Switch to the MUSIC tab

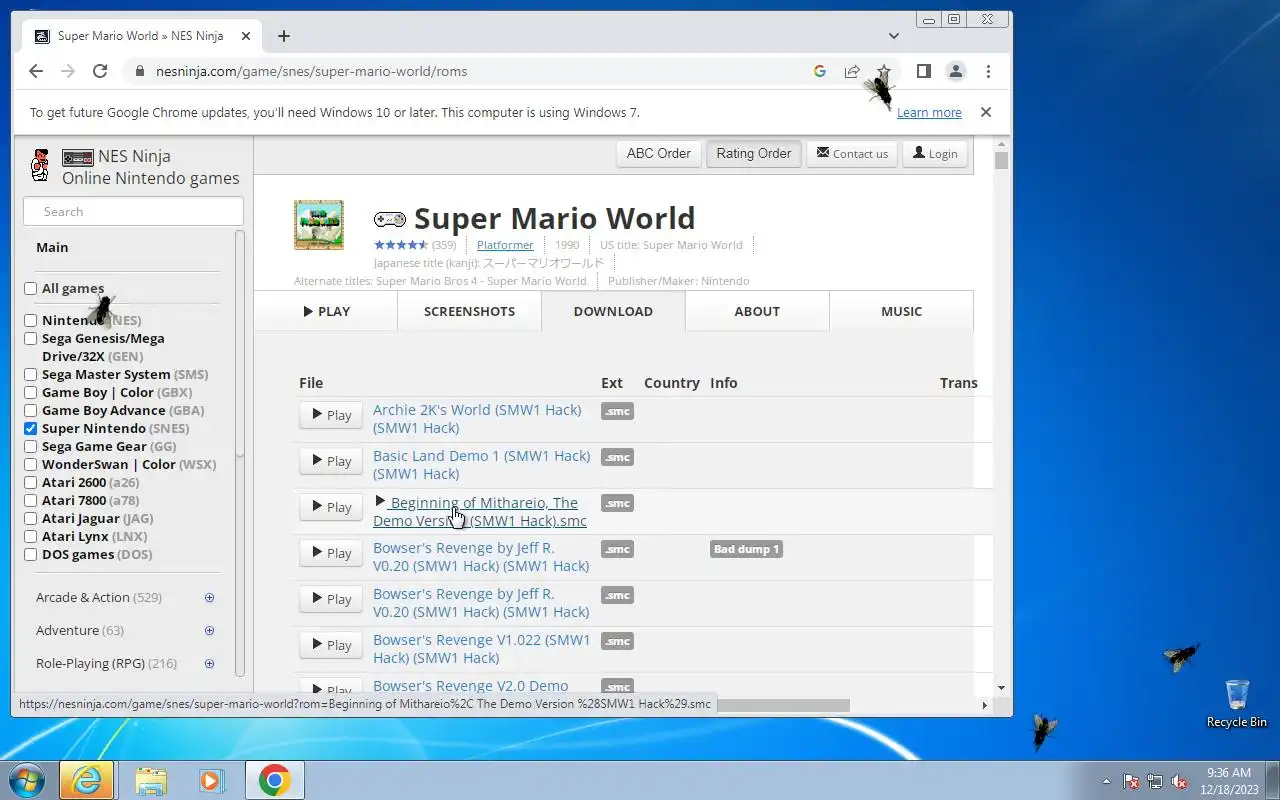coord(901,311)
